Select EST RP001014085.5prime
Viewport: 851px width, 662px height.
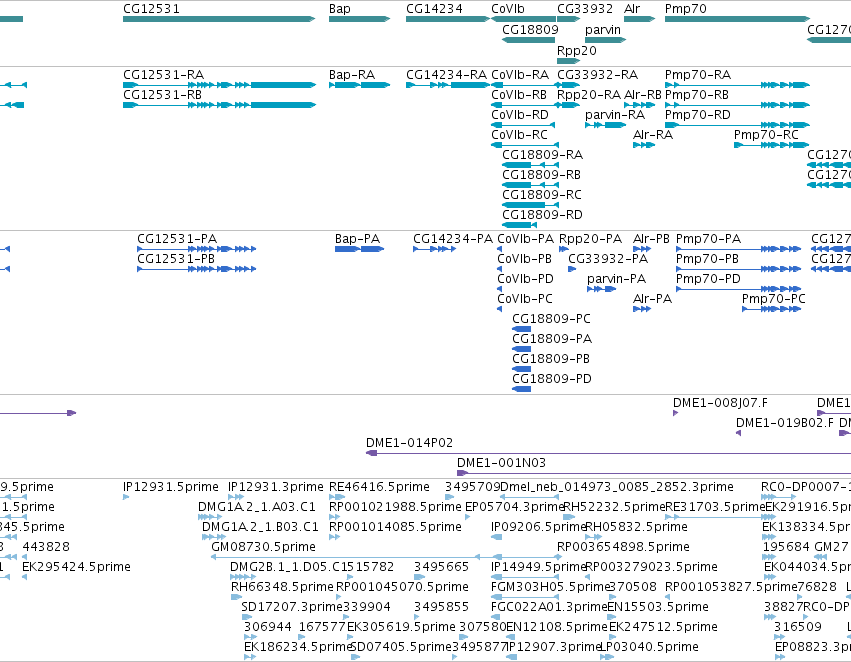[x=334, y=537]
